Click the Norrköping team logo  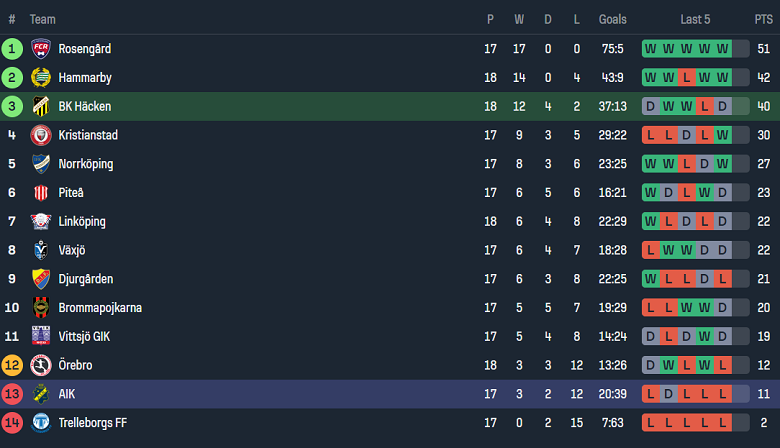click(x=41, y=164)
